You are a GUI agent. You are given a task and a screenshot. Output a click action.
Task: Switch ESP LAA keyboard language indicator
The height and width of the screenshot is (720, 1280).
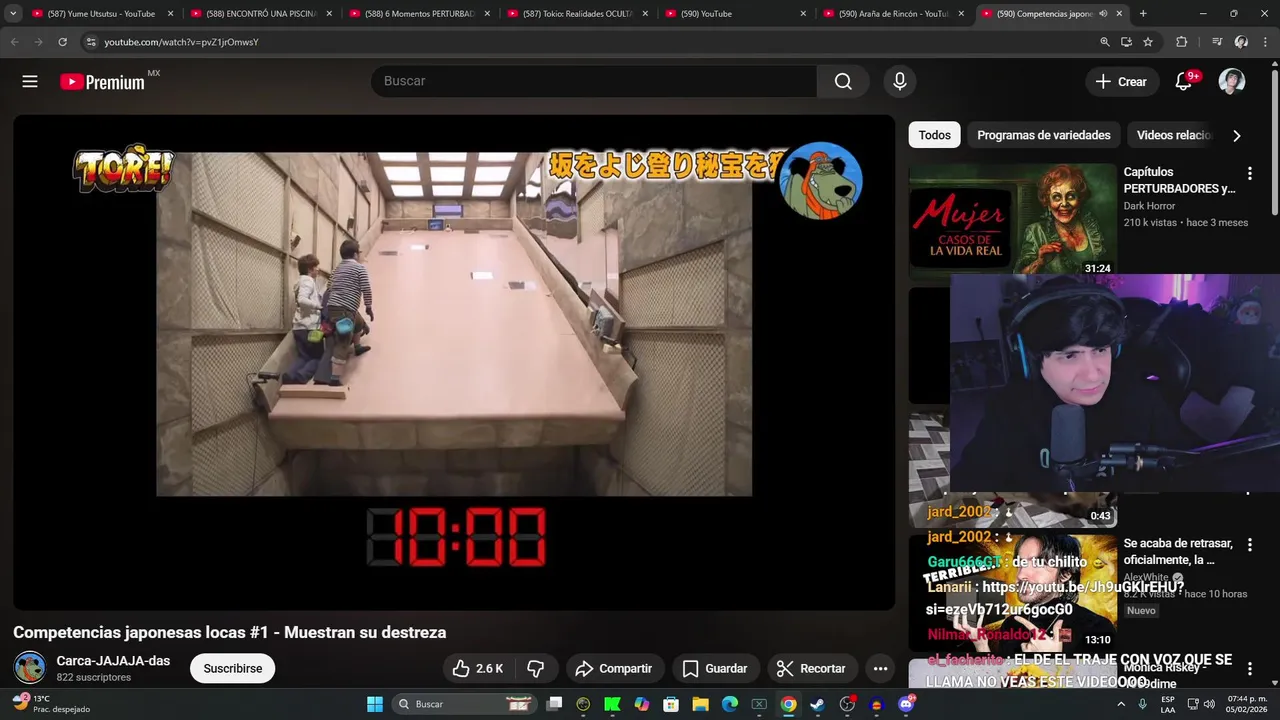1168,704
